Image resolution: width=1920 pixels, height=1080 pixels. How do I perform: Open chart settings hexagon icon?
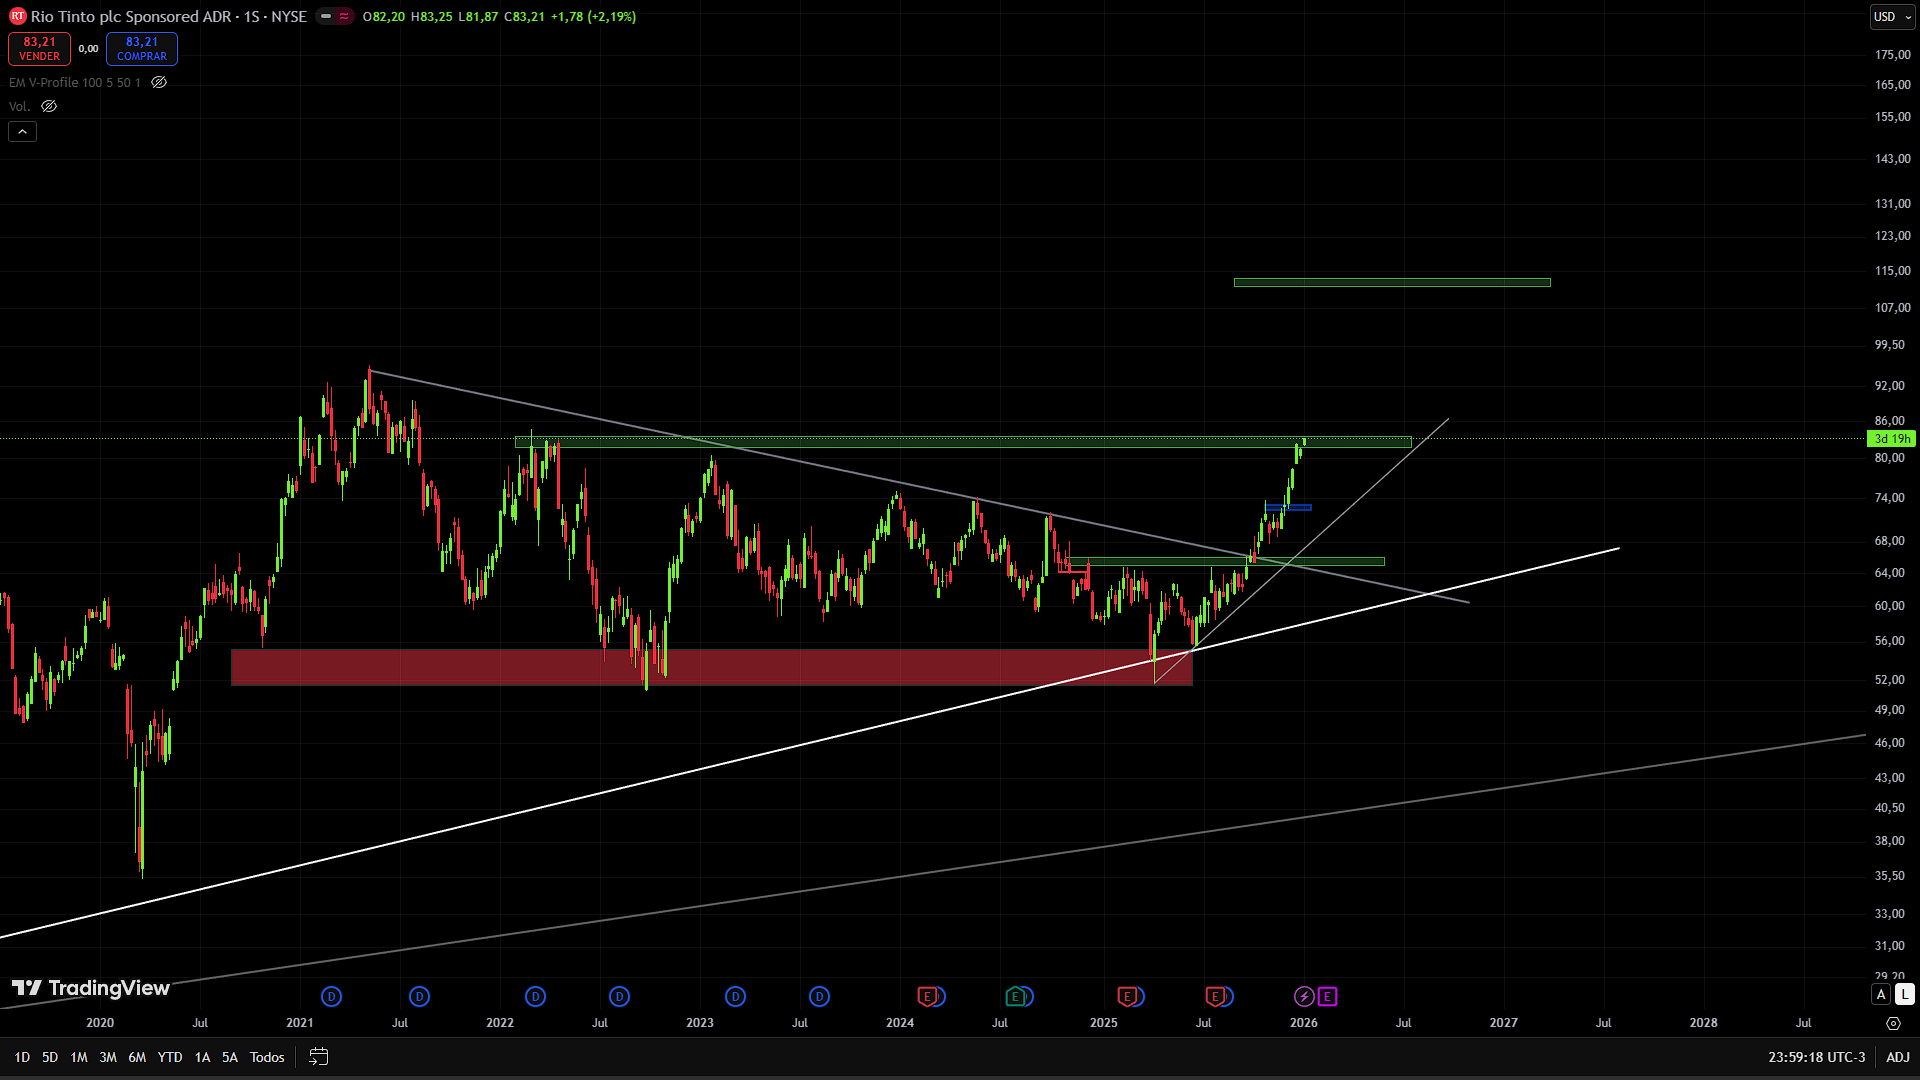point(1893,1023)
